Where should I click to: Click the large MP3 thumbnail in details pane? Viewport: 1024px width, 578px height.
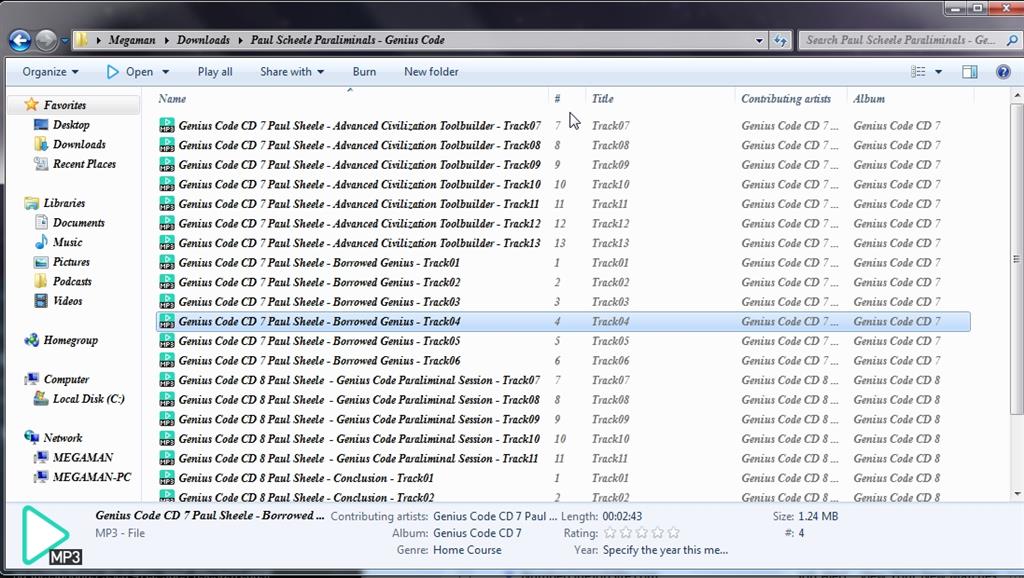click(x=51, y=536)
